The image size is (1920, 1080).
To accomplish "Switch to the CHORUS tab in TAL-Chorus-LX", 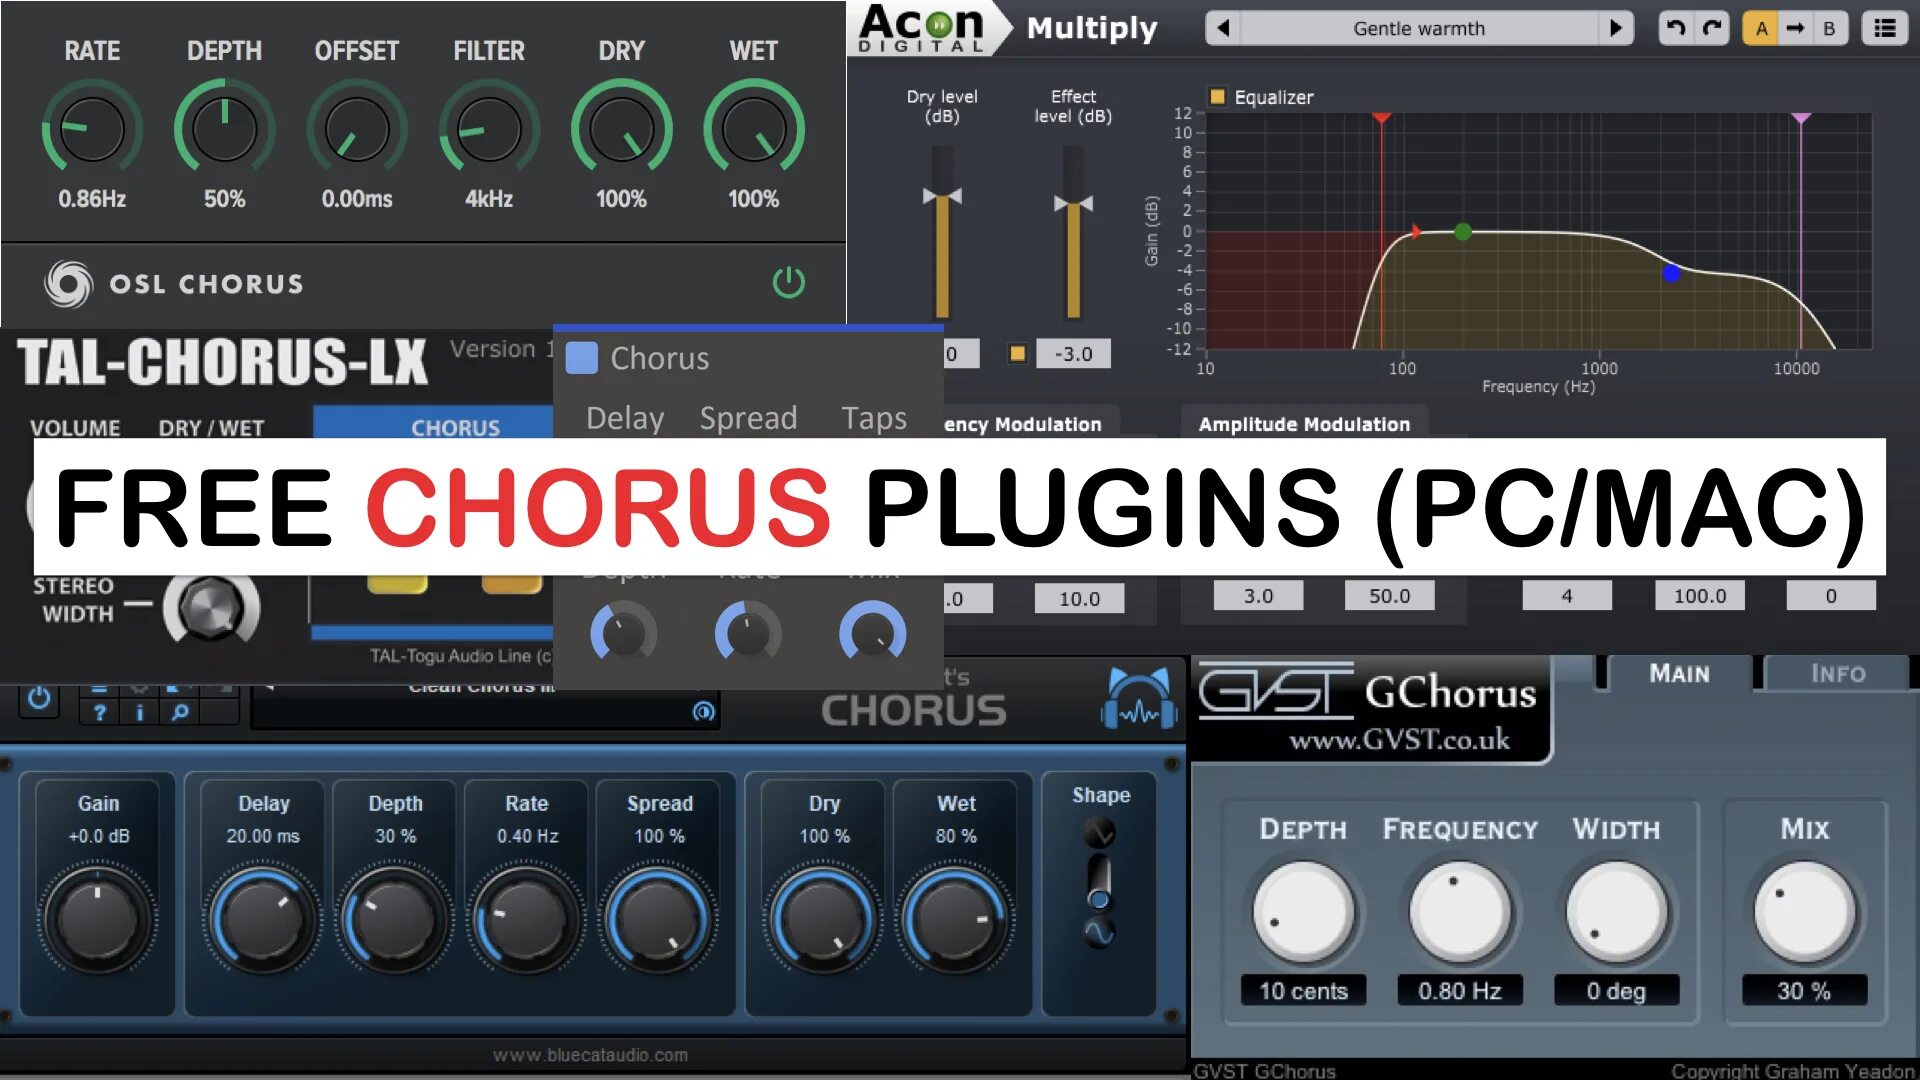I will (454, 426).
